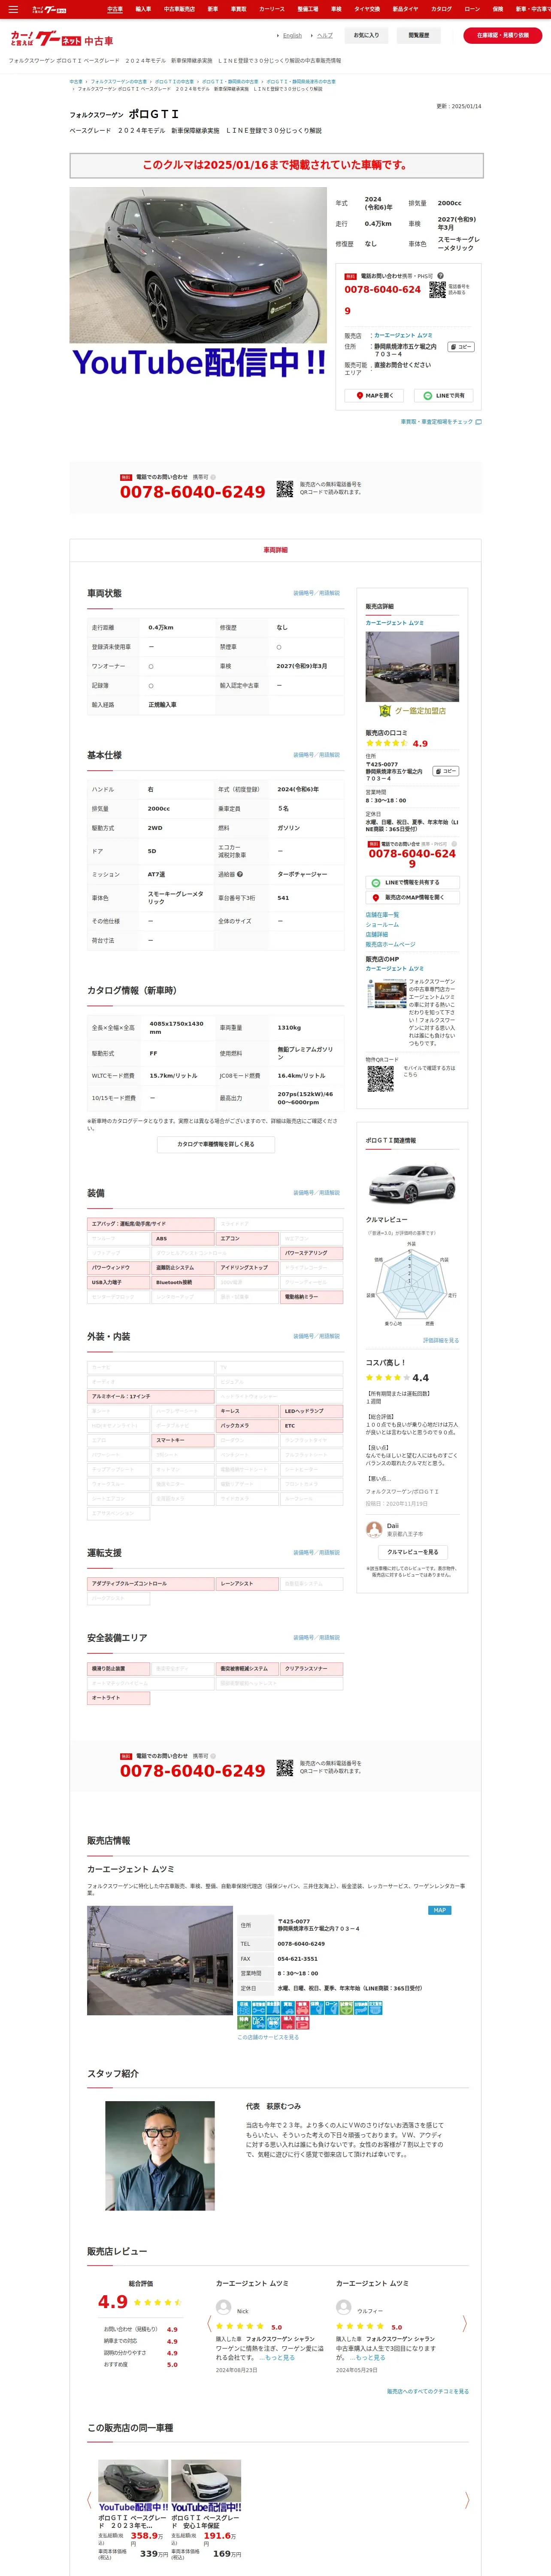Open the カタログ nav item
The height and width of the screenshot is (2576, 551).
tap(441, 9)
